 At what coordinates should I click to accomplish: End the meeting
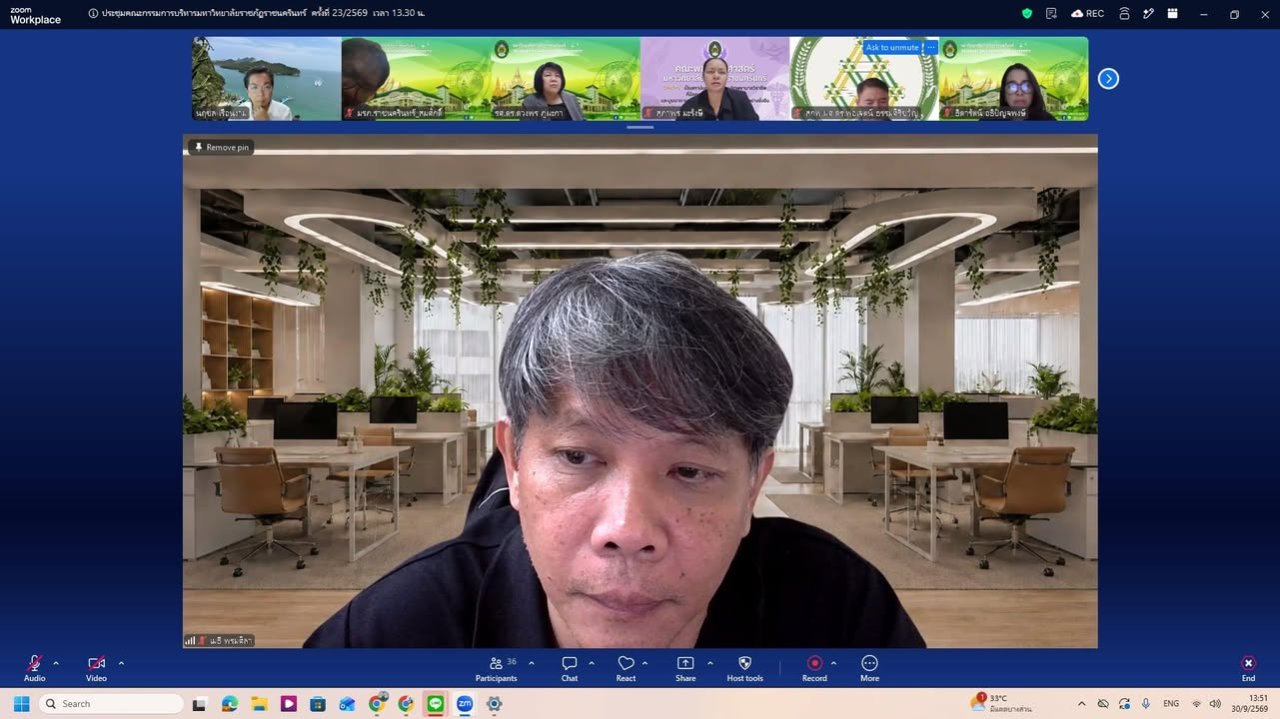(1248, 668)
